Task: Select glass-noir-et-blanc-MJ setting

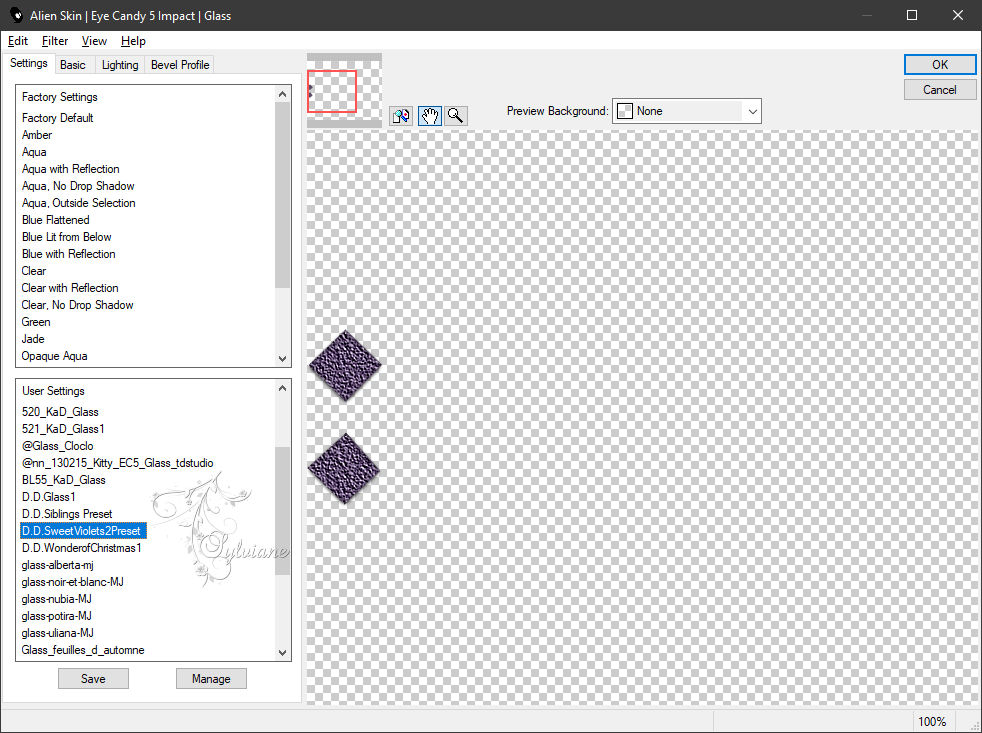Action: [73, 581]
